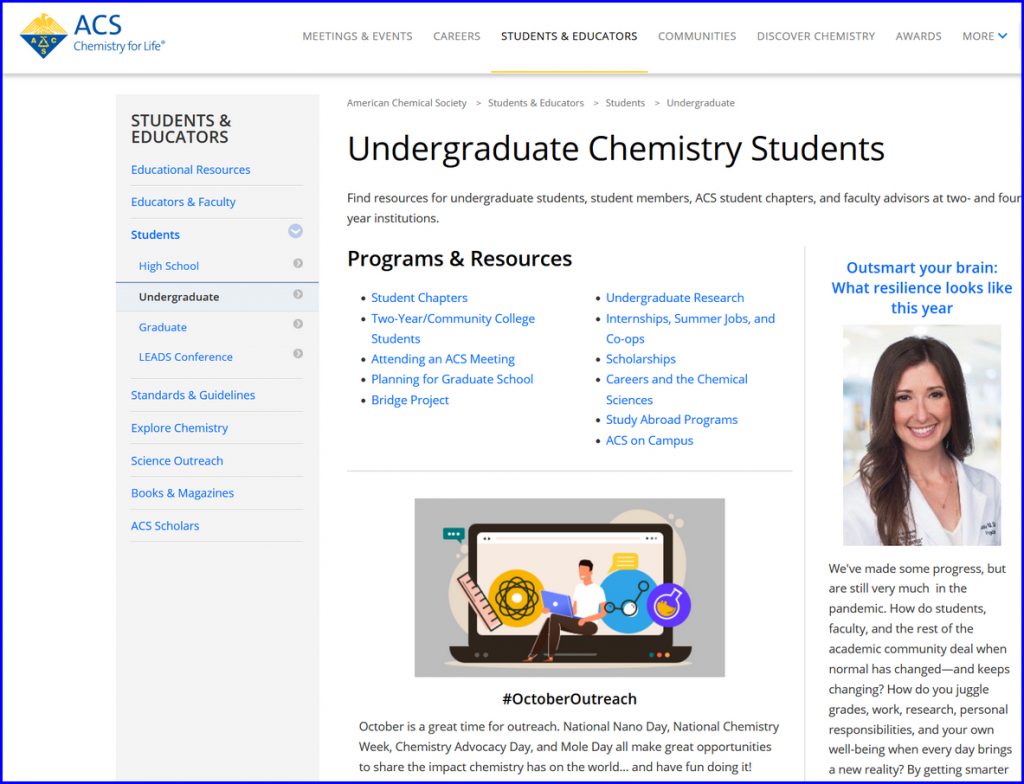Click the arrow icon beside Undergraduate
Screen dimensions: 1024x784
298,295
